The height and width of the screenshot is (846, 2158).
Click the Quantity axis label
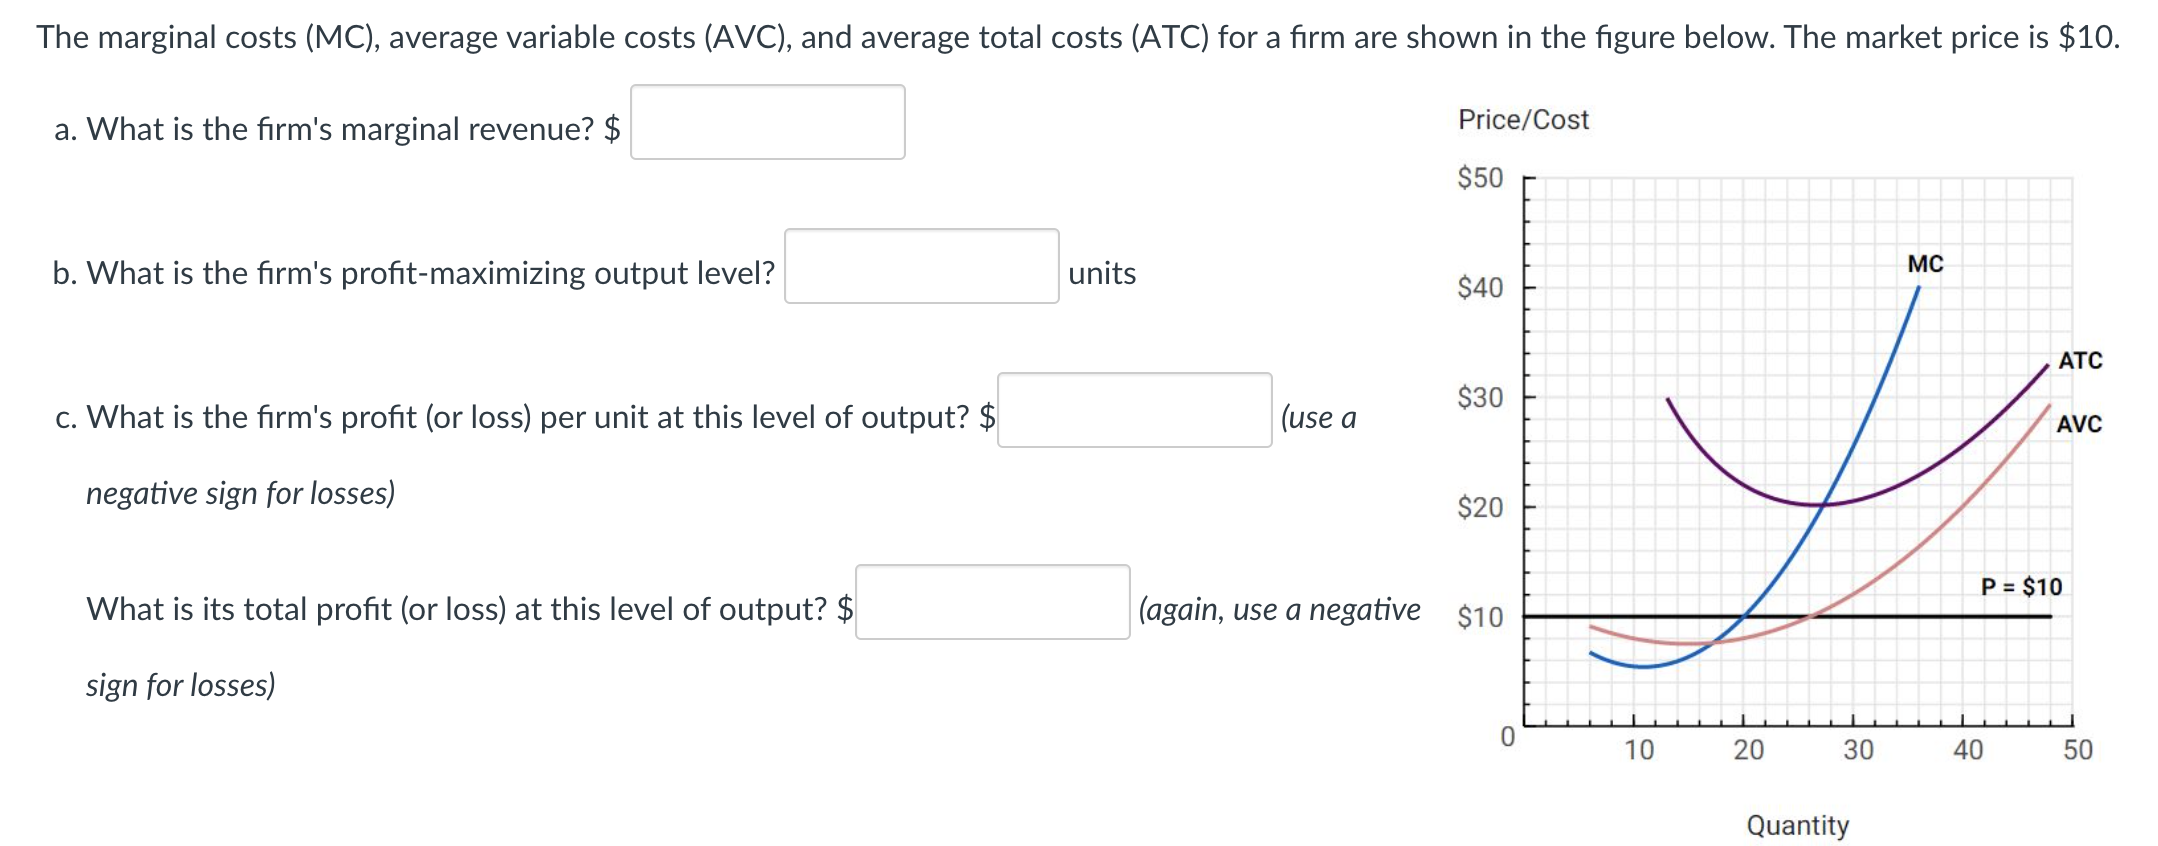click(1797, 825)
